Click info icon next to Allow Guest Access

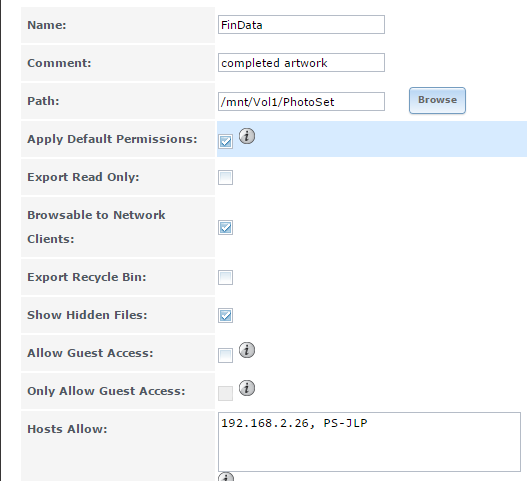pyautogui.click(x=247, y=350)
